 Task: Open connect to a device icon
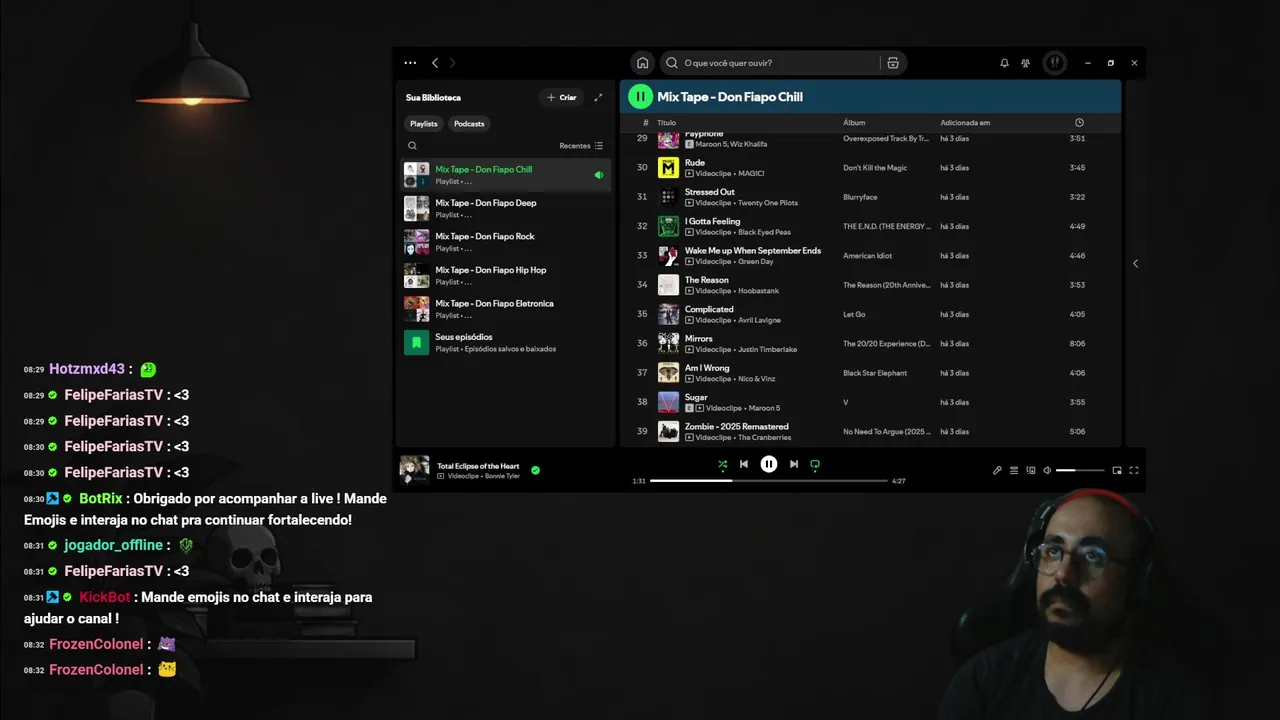pyautogui.click(x=1031, y=470)
